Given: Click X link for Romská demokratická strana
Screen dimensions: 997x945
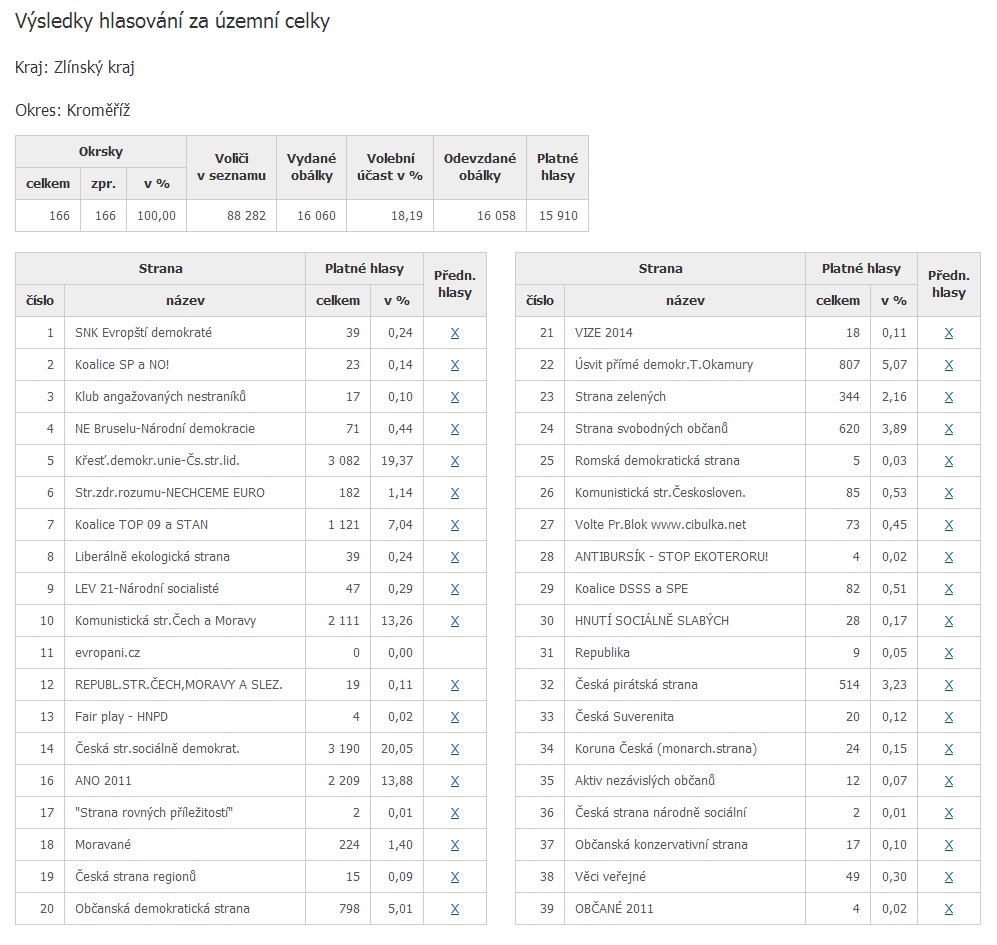Looking at the screenshot, I should [948, 461].
